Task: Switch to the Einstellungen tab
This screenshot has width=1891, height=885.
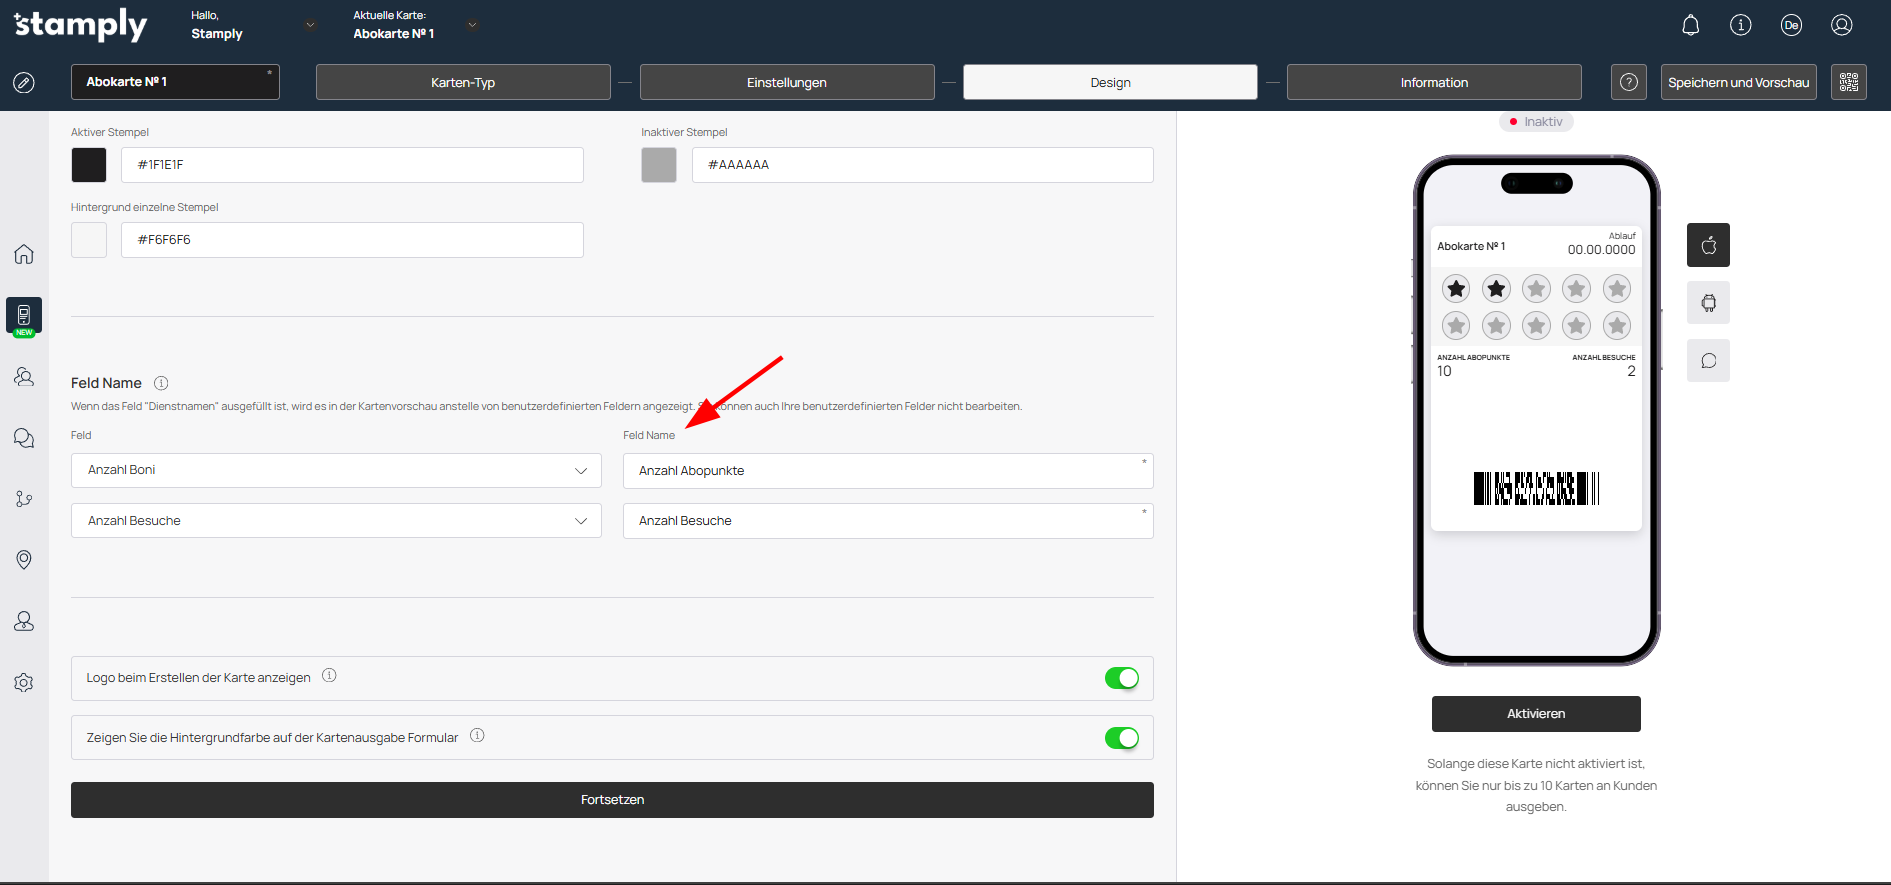Action: (x=786, y=82)
